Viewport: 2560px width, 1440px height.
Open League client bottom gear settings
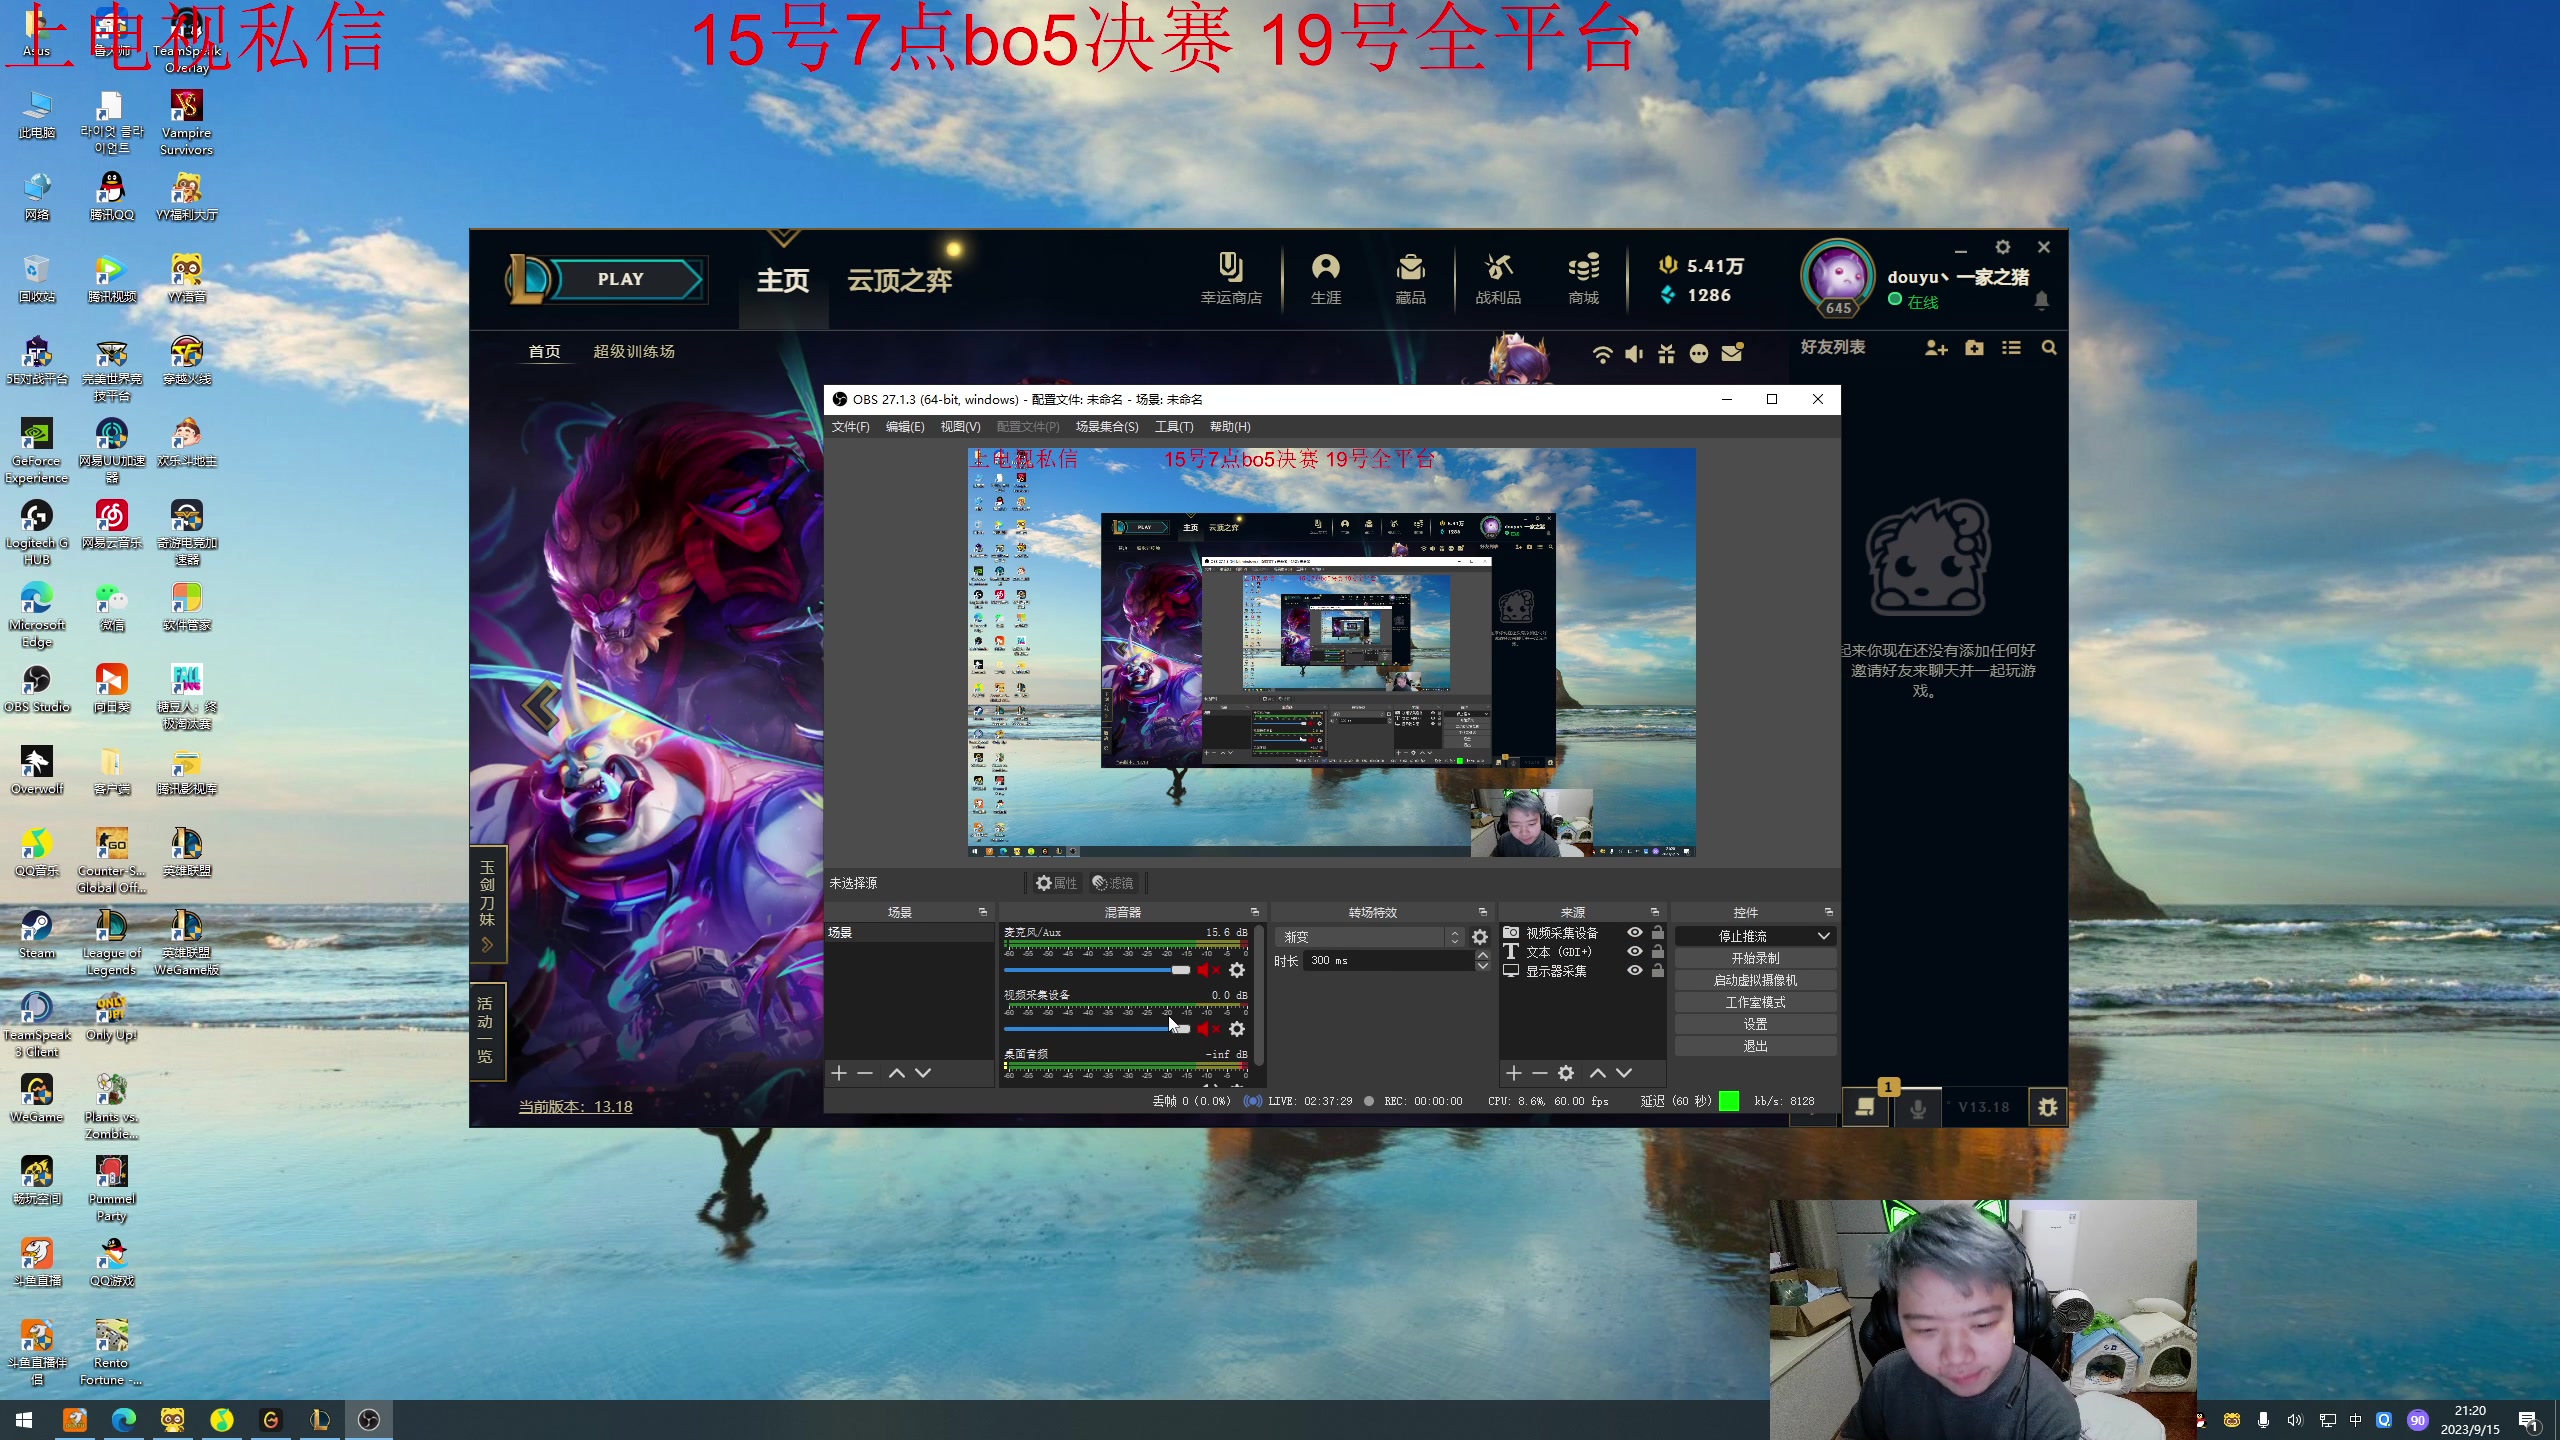2047,1107
